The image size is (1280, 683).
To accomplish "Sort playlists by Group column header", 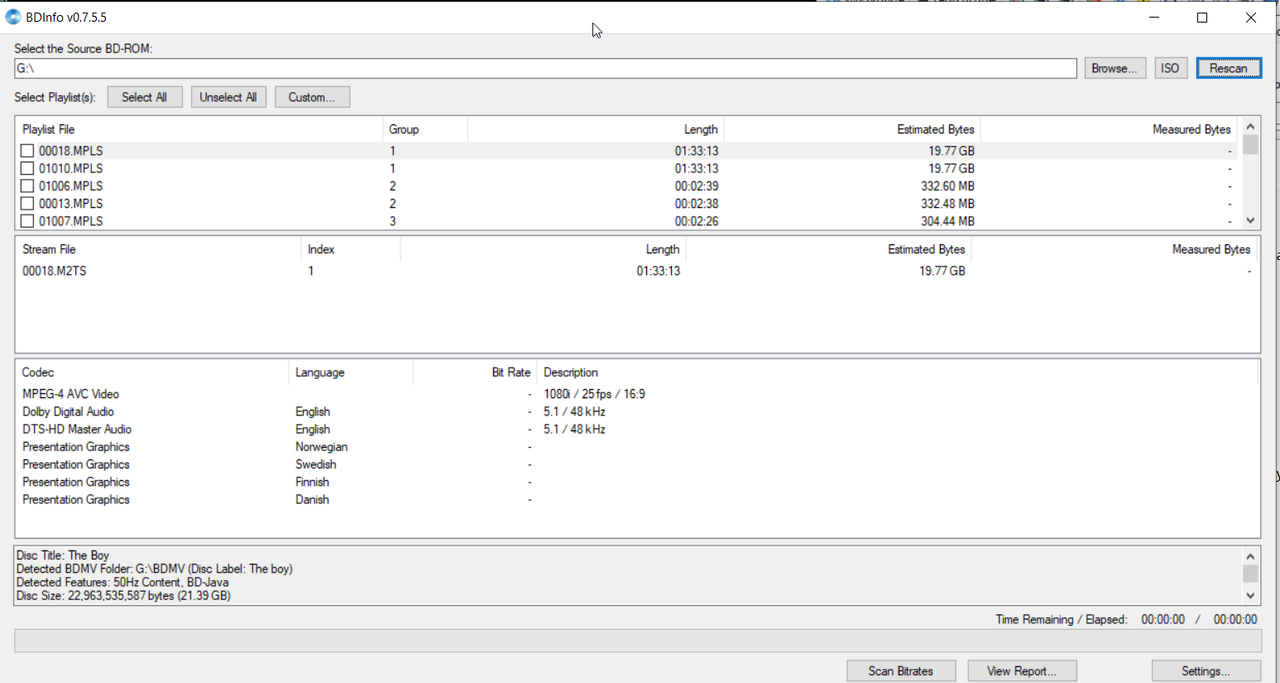I will 425,129.
